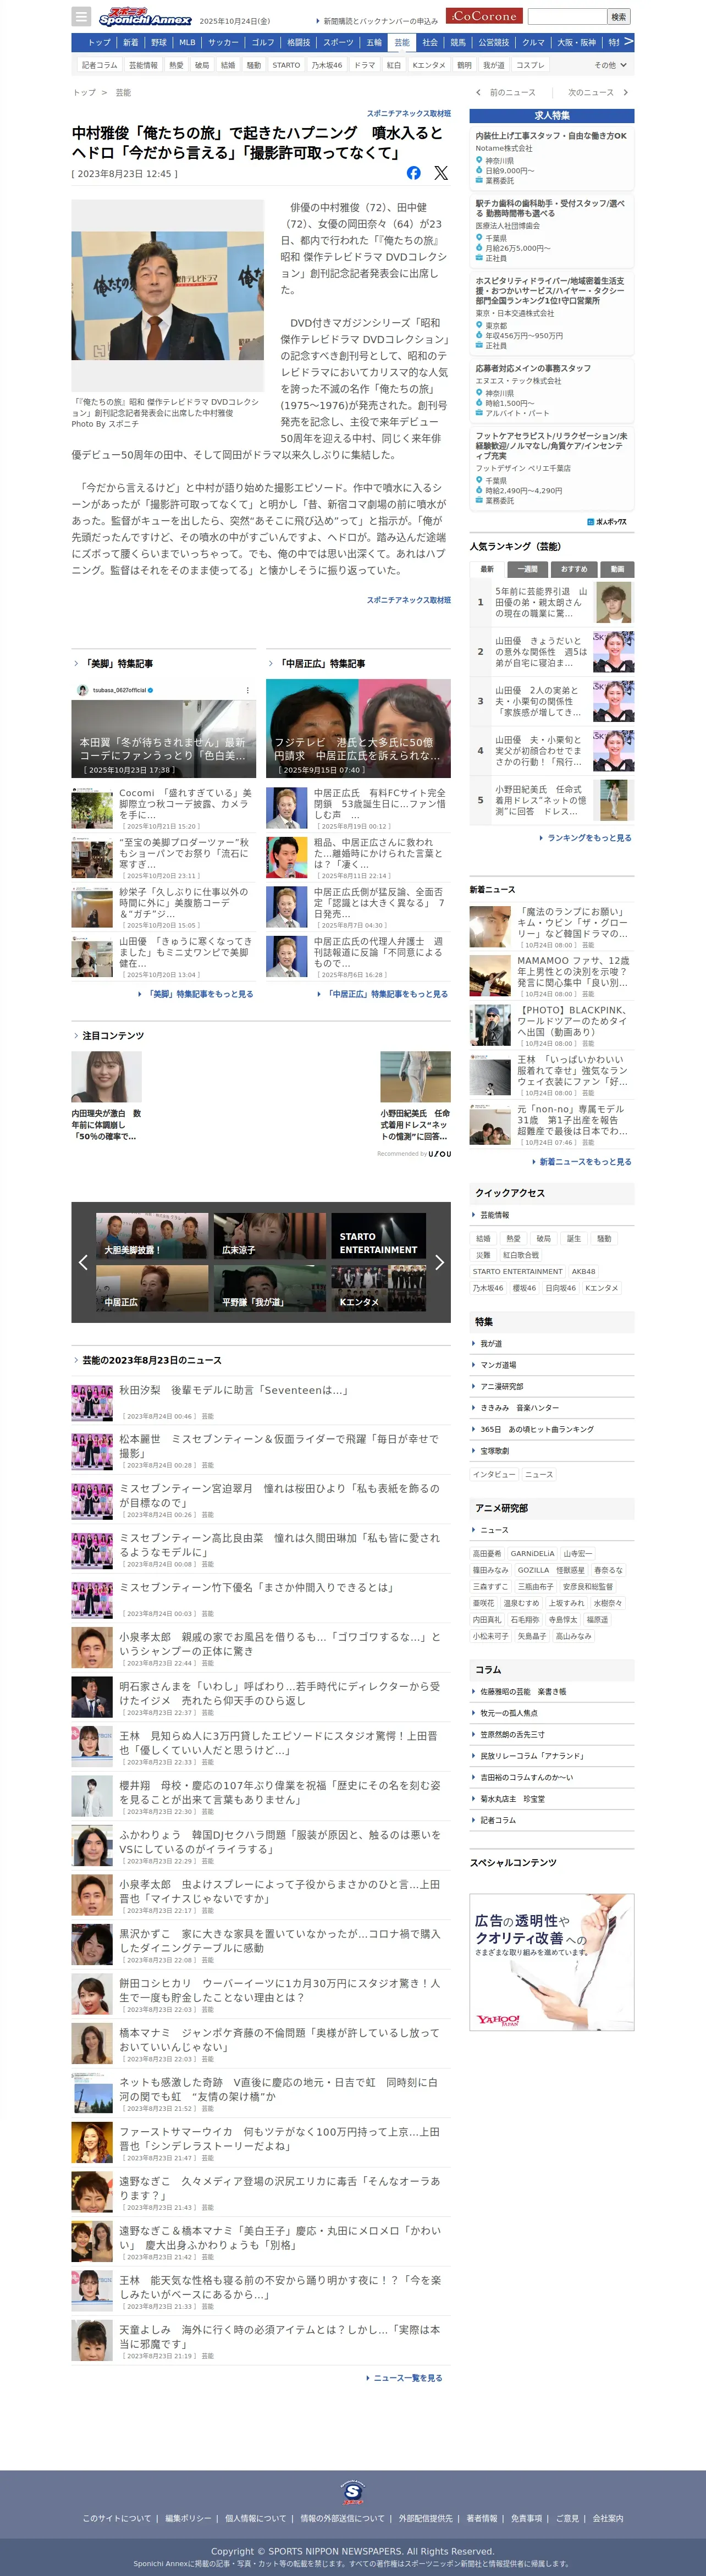Show the next carousel slide

pyautogui.click(x=439, y=1262)
